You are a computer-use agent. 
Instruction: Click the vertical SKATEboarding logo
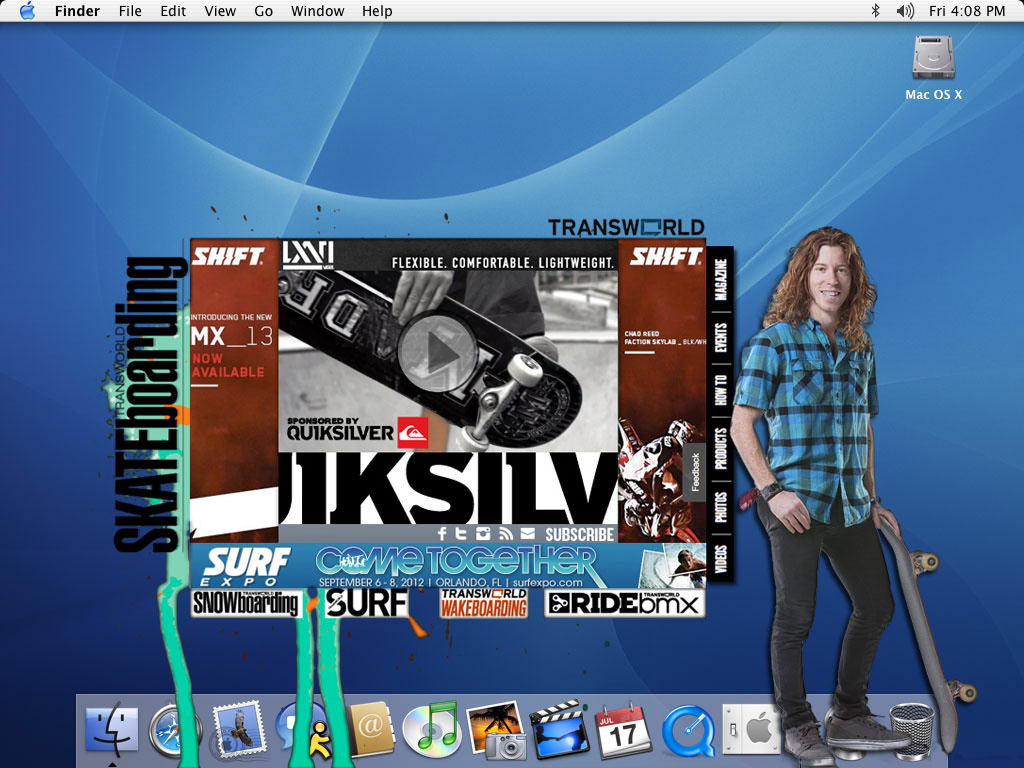coord(149,404)
